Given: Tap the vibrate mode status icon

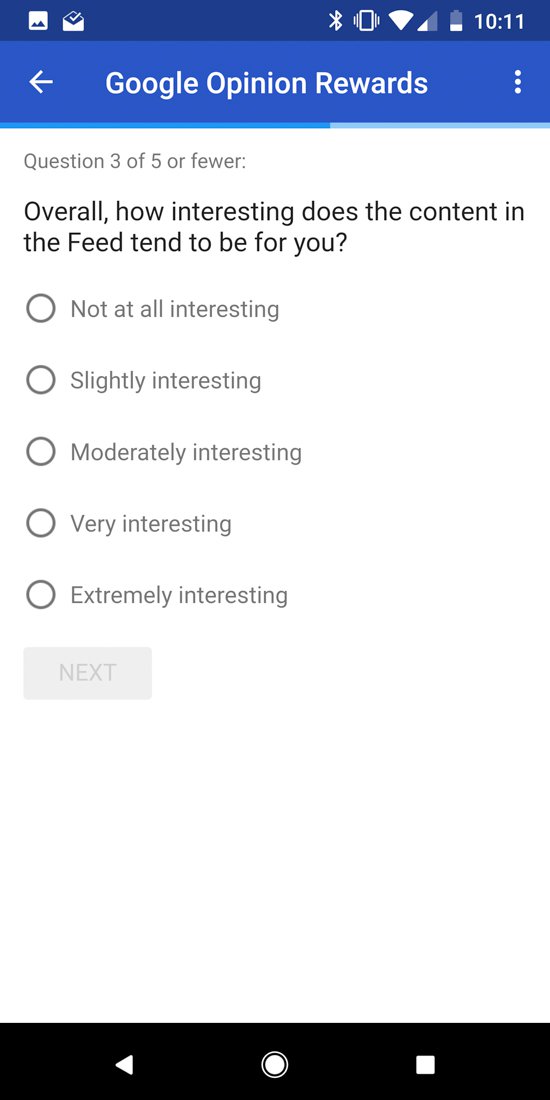Looking at the screenshot, I should (x=366, y=22).
